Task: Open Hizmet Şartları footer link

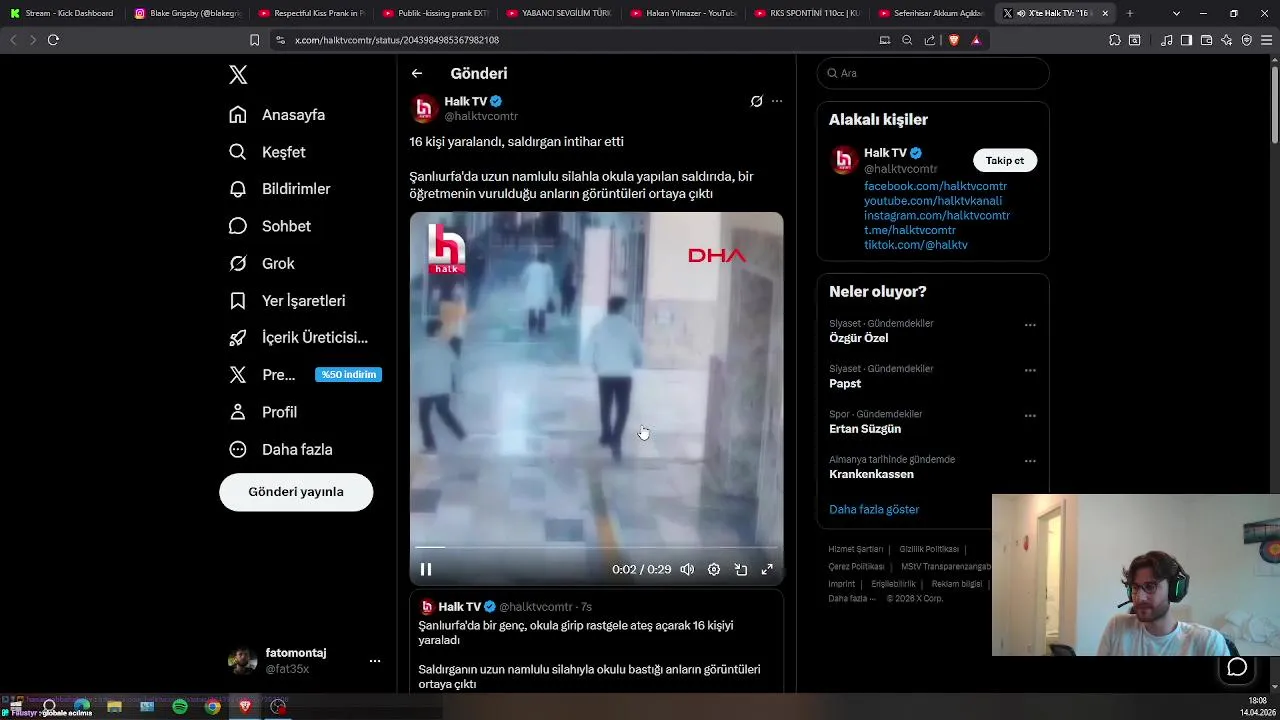Action: (856, 549)
